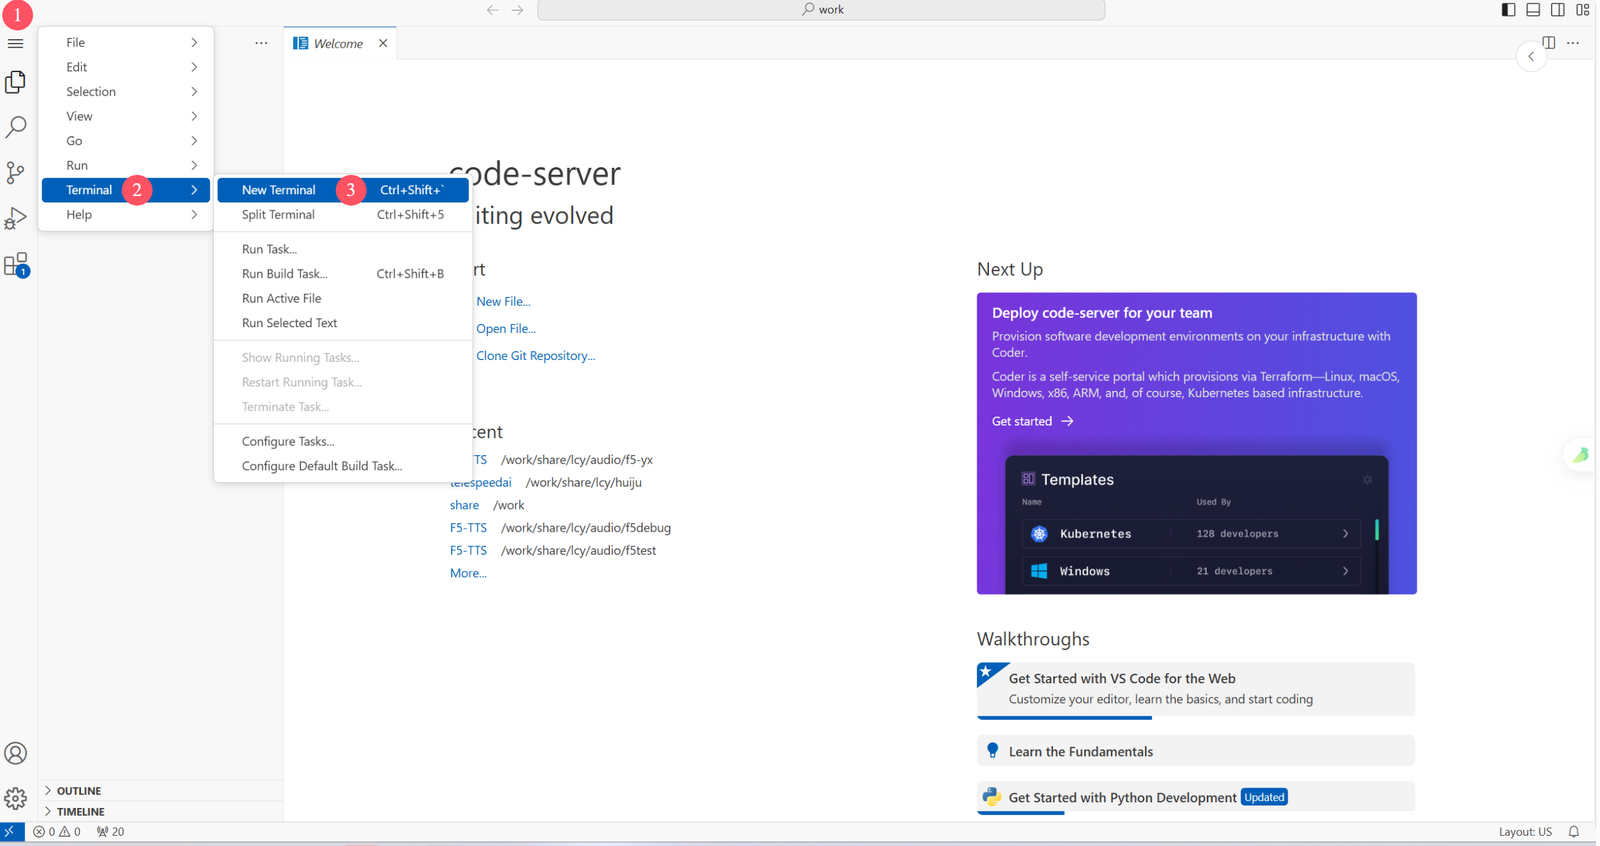The width and height of the screenshot is (1600, 846).
Task: Click Get started link in Coder card
Action: (x=1032, y=421)
